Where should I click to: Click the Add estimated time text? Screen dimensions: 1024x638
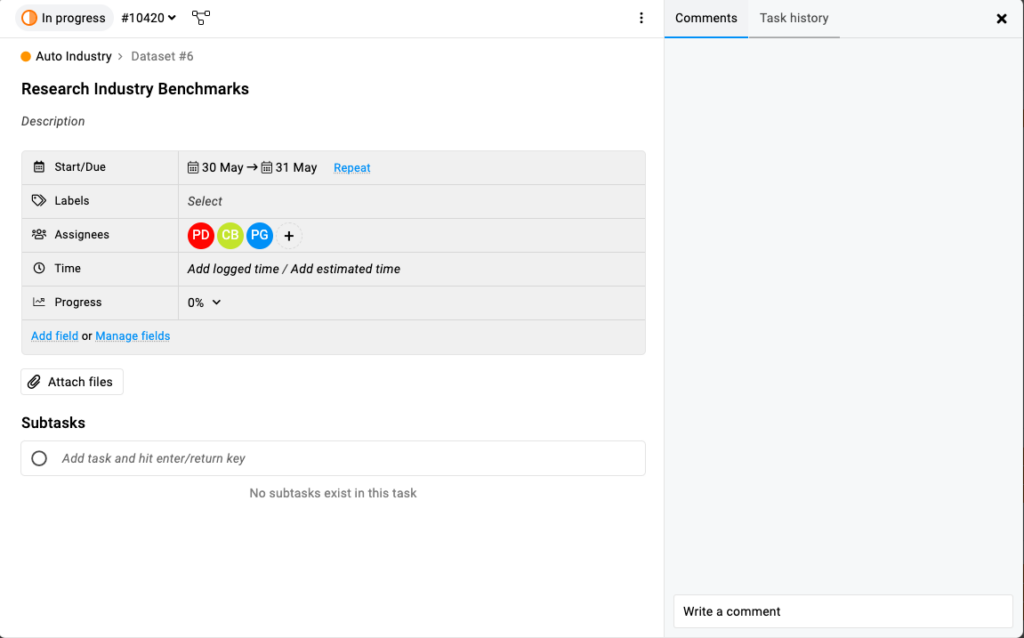pos(345,269)
